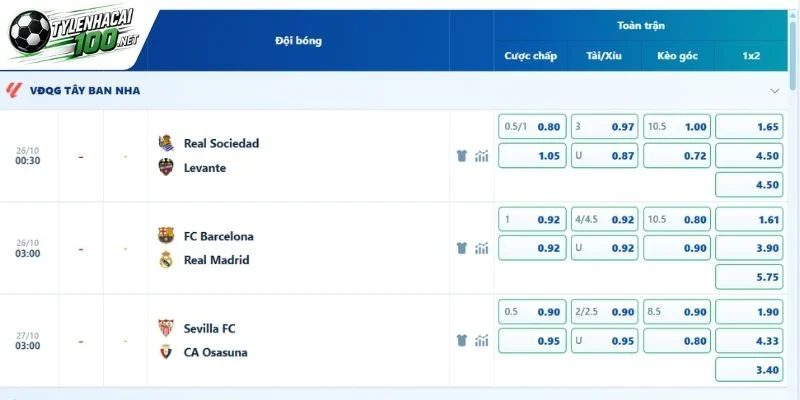Image resolution: width=800 pixels, height=400 pixels.
Task: Click the Tylenhacai100 soccer ball logo
Action: pyautogui.click(x=30, y=32)
